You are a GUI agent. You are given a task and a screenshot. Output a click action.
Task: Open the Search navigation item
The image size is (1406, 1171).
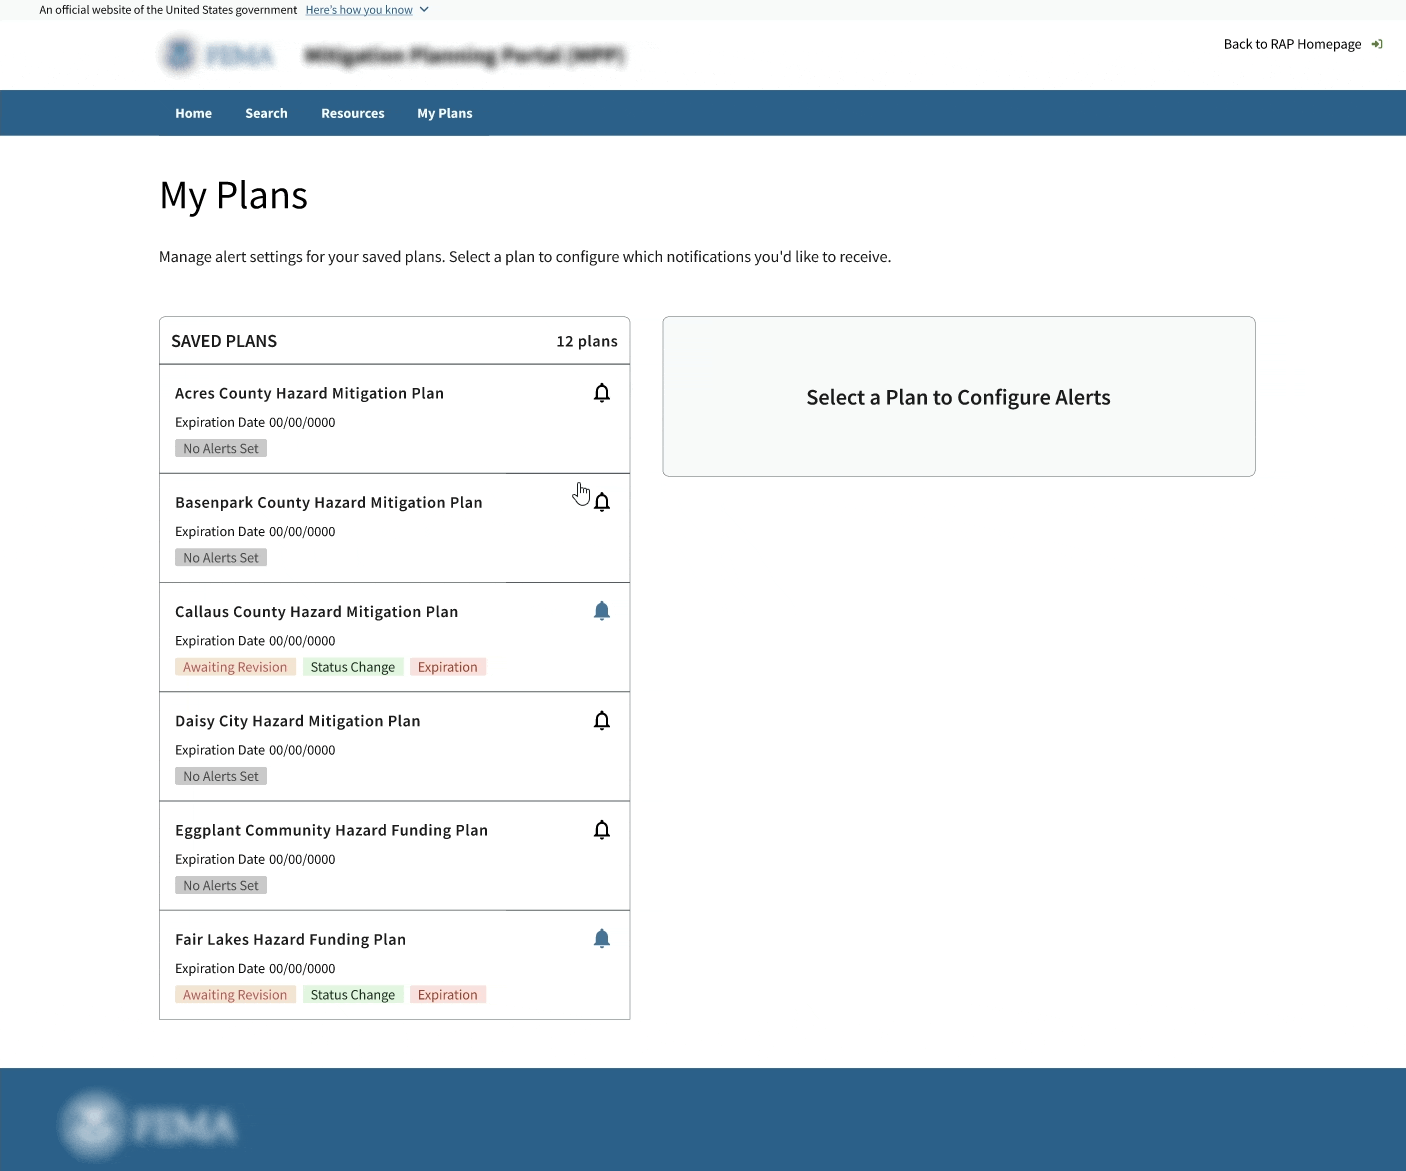click(x=266, y=114)
